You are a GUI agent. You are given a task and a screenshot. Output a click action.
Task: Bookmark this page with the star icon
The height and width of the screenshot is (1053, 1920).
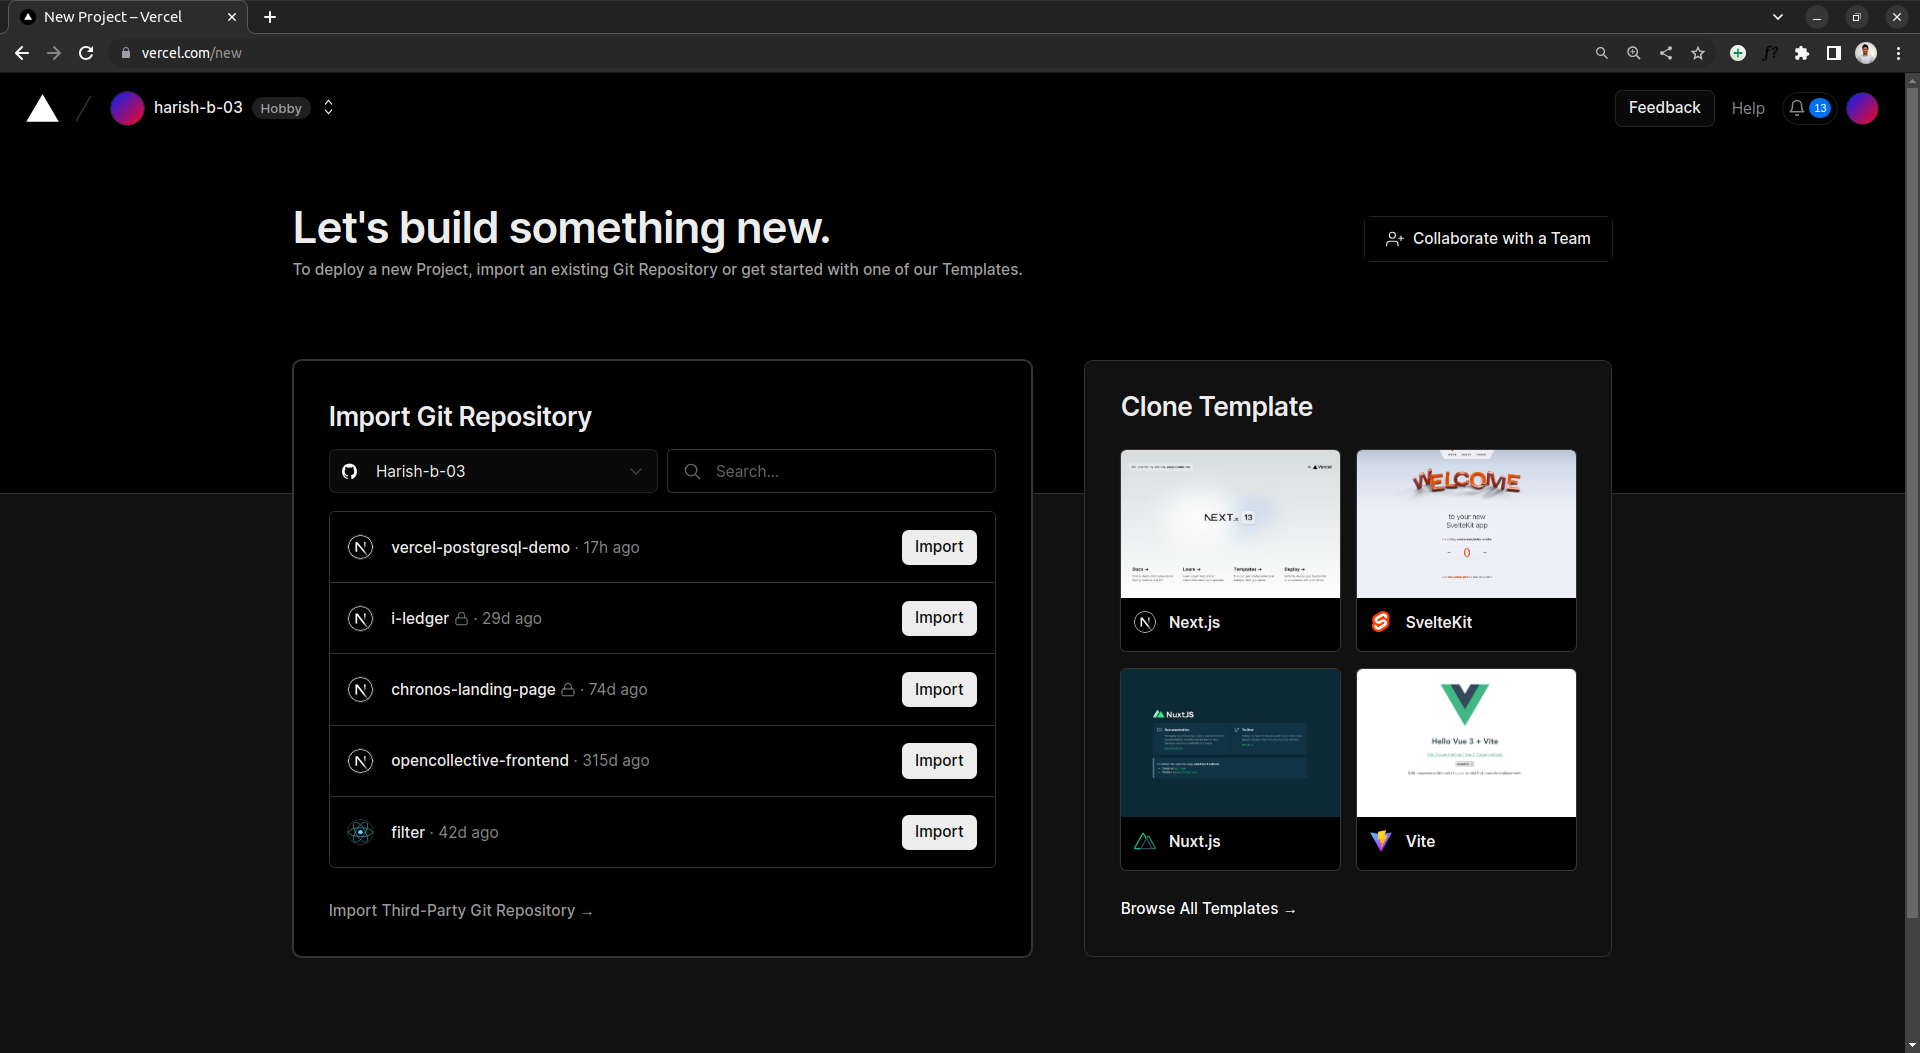1698,53
